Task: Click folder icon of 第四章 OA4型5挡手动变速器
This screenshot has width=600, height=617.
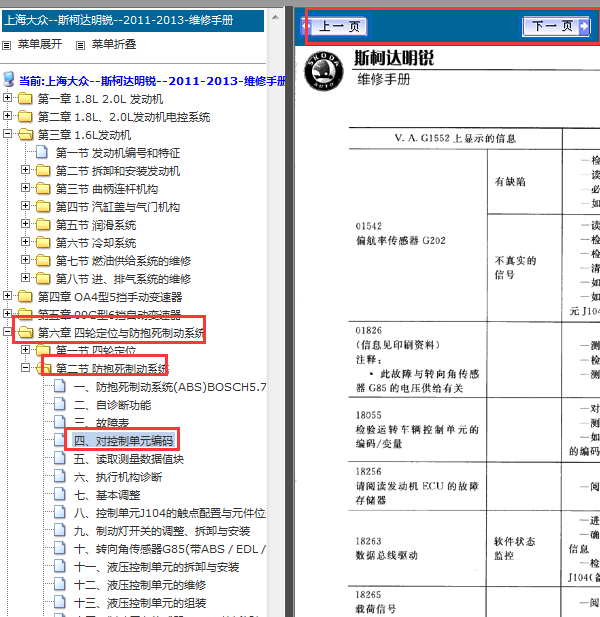Action: [x=25, y=296]
